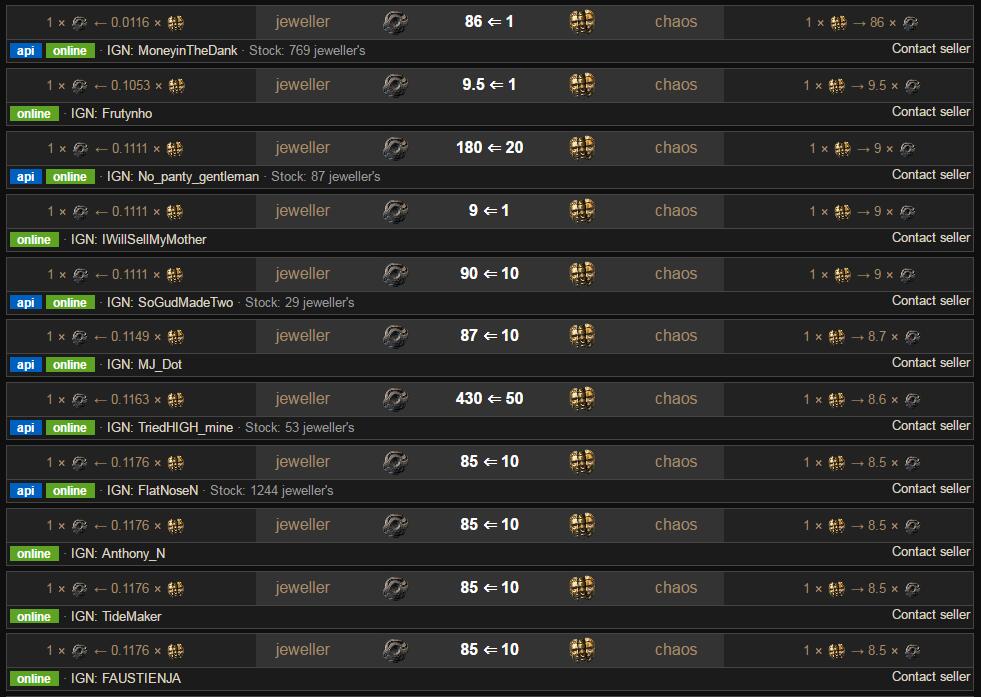The width and height of the screenshot is (981, 697).
Task: Click the large chaos orb icon in Frutynho's row
Action: [x=582, y=84]
